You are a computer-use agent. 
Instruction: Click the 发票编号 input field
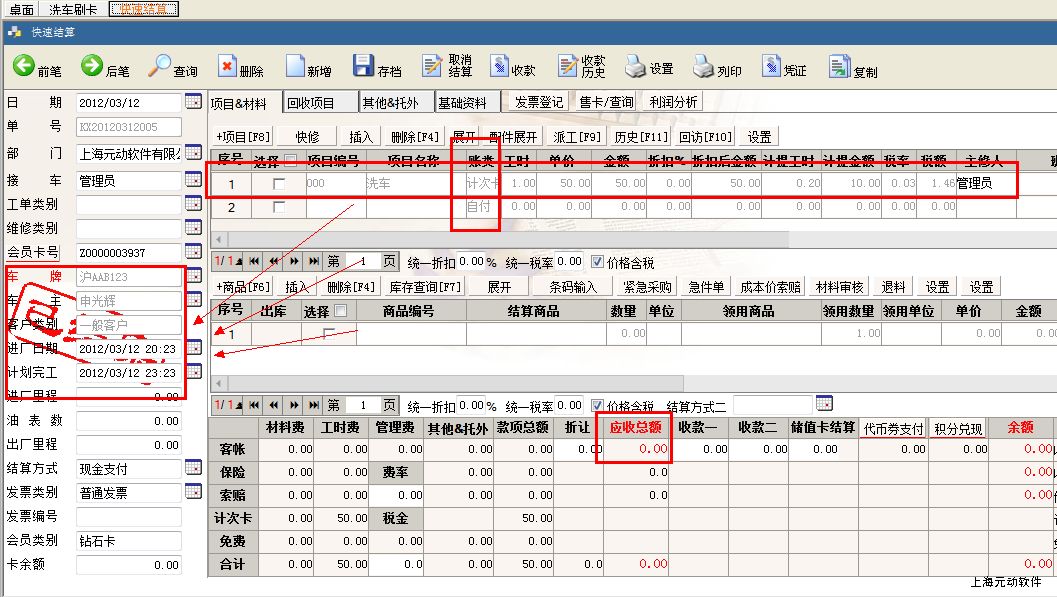point(129,516)
